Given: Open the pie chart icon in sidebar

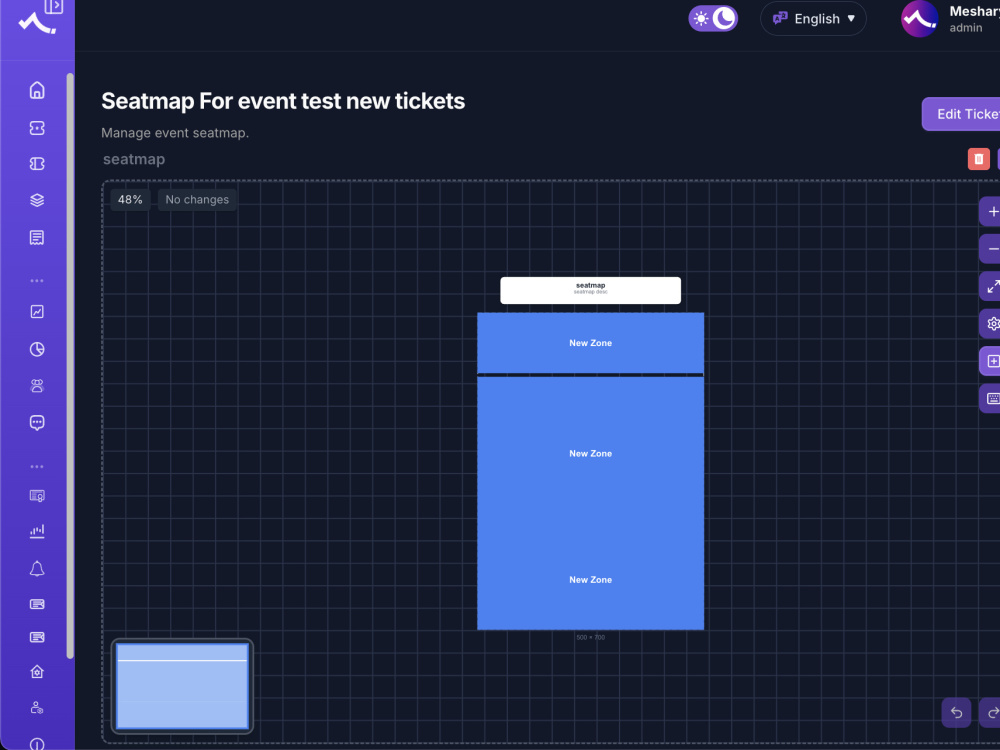Looking at the screenshot, I should pos(37,349).
